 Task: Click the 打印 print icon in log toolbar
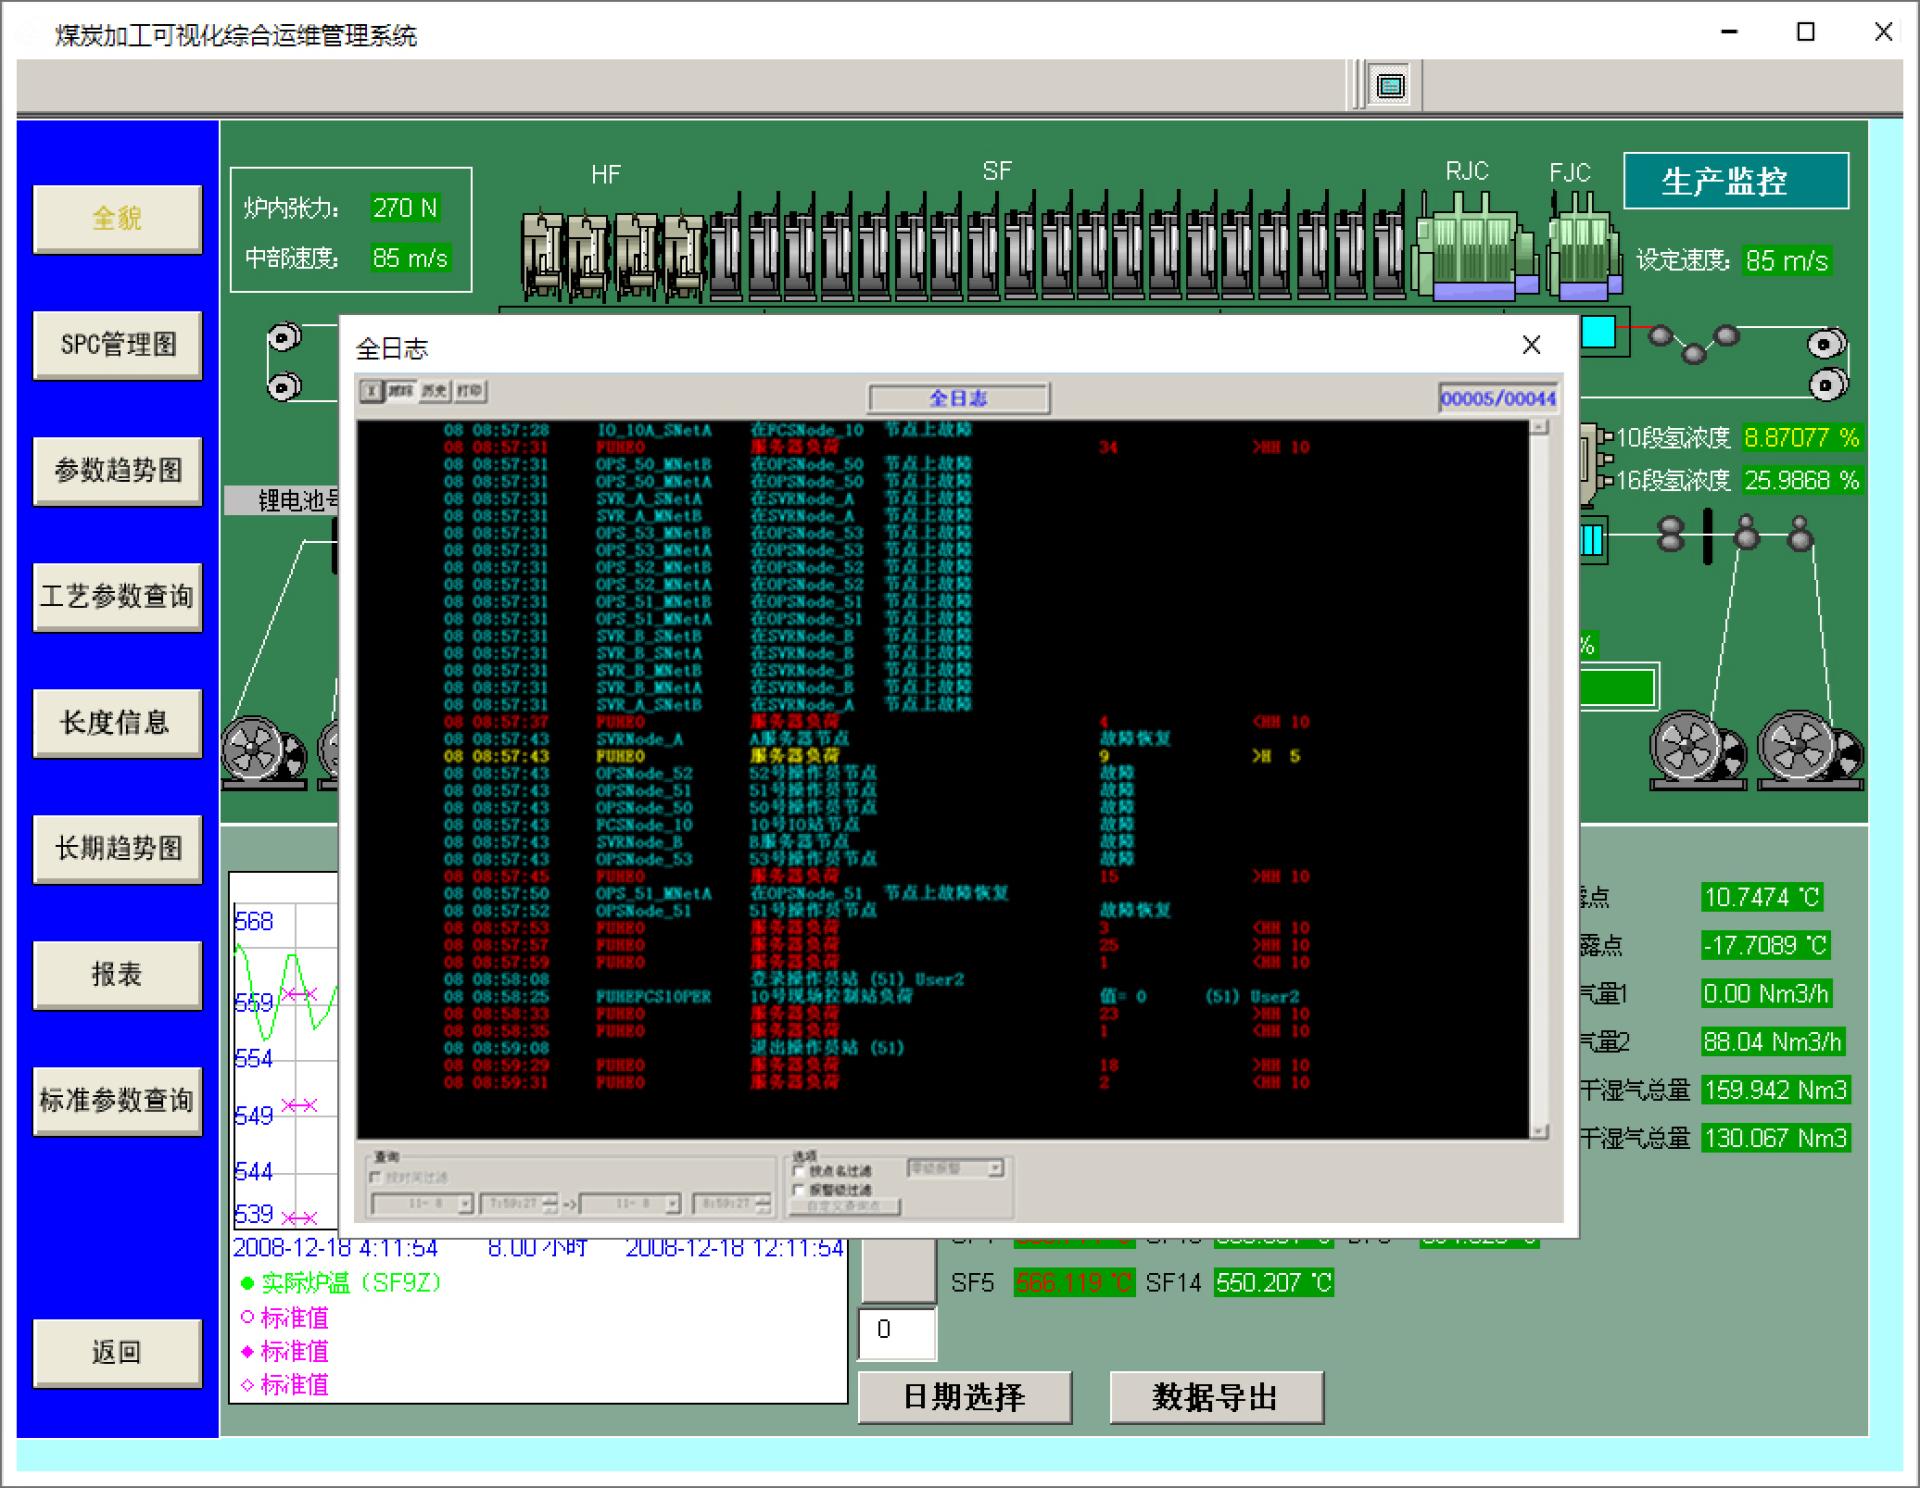470,391
